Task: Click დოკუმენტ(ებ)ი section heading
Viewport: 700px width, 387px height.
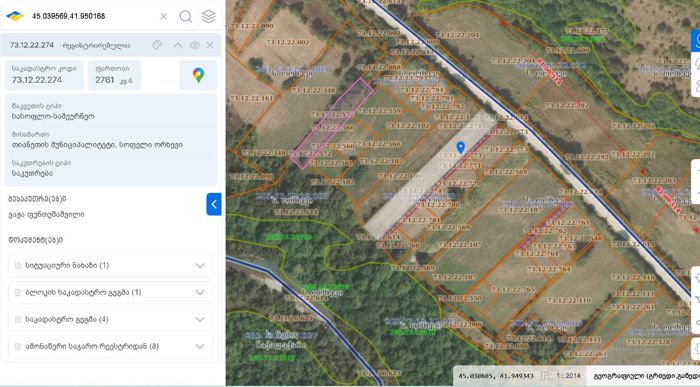Action: point(35,240)
